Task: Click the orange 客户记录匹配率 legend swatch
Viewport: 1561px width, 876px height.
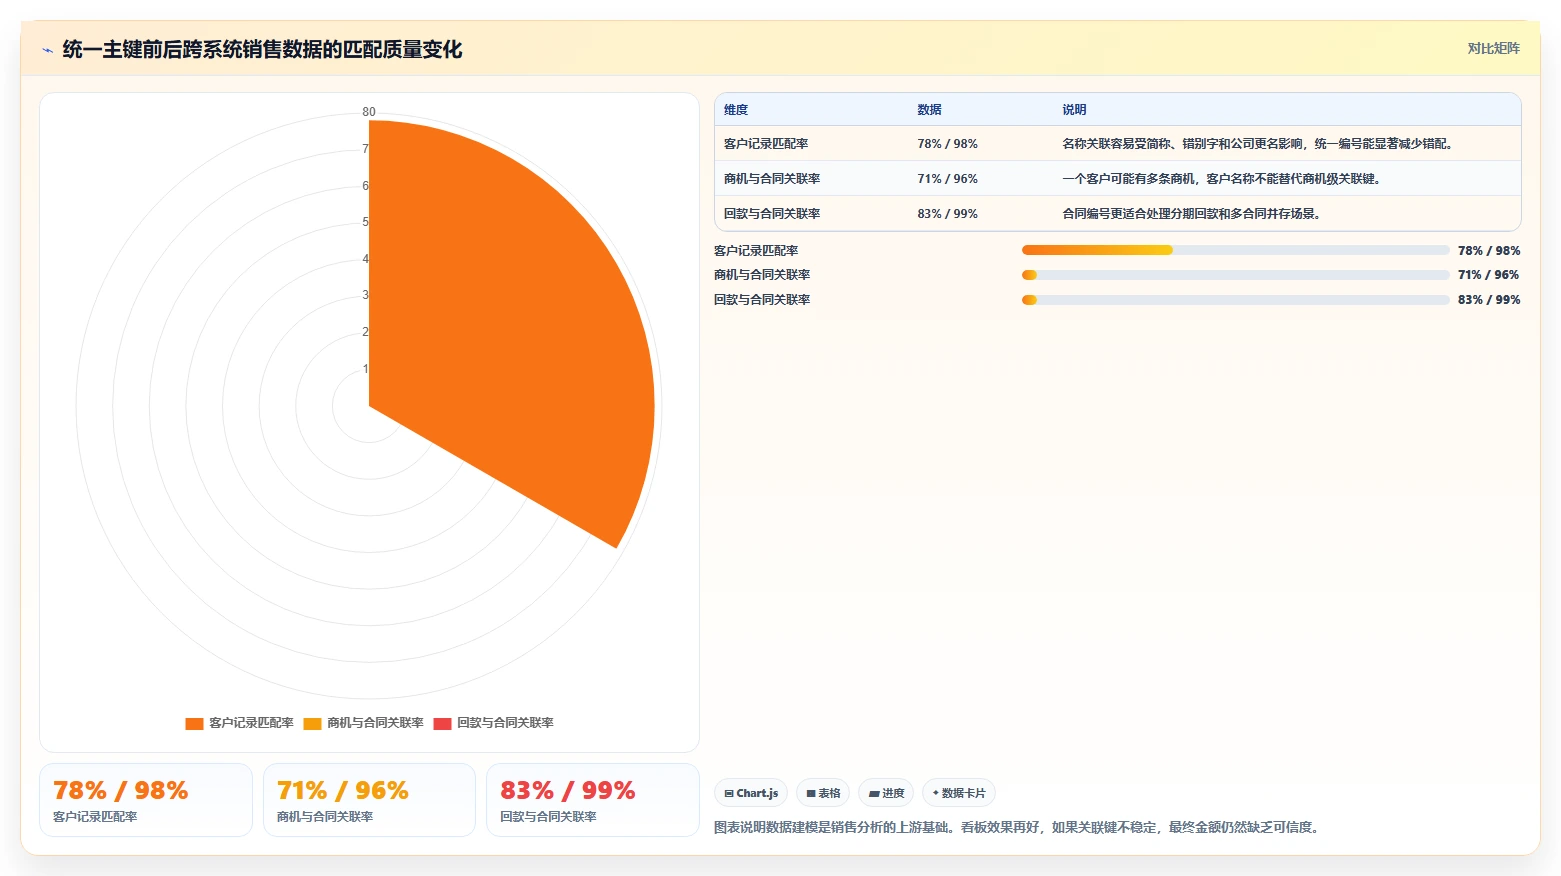Action: click(194, 724)
